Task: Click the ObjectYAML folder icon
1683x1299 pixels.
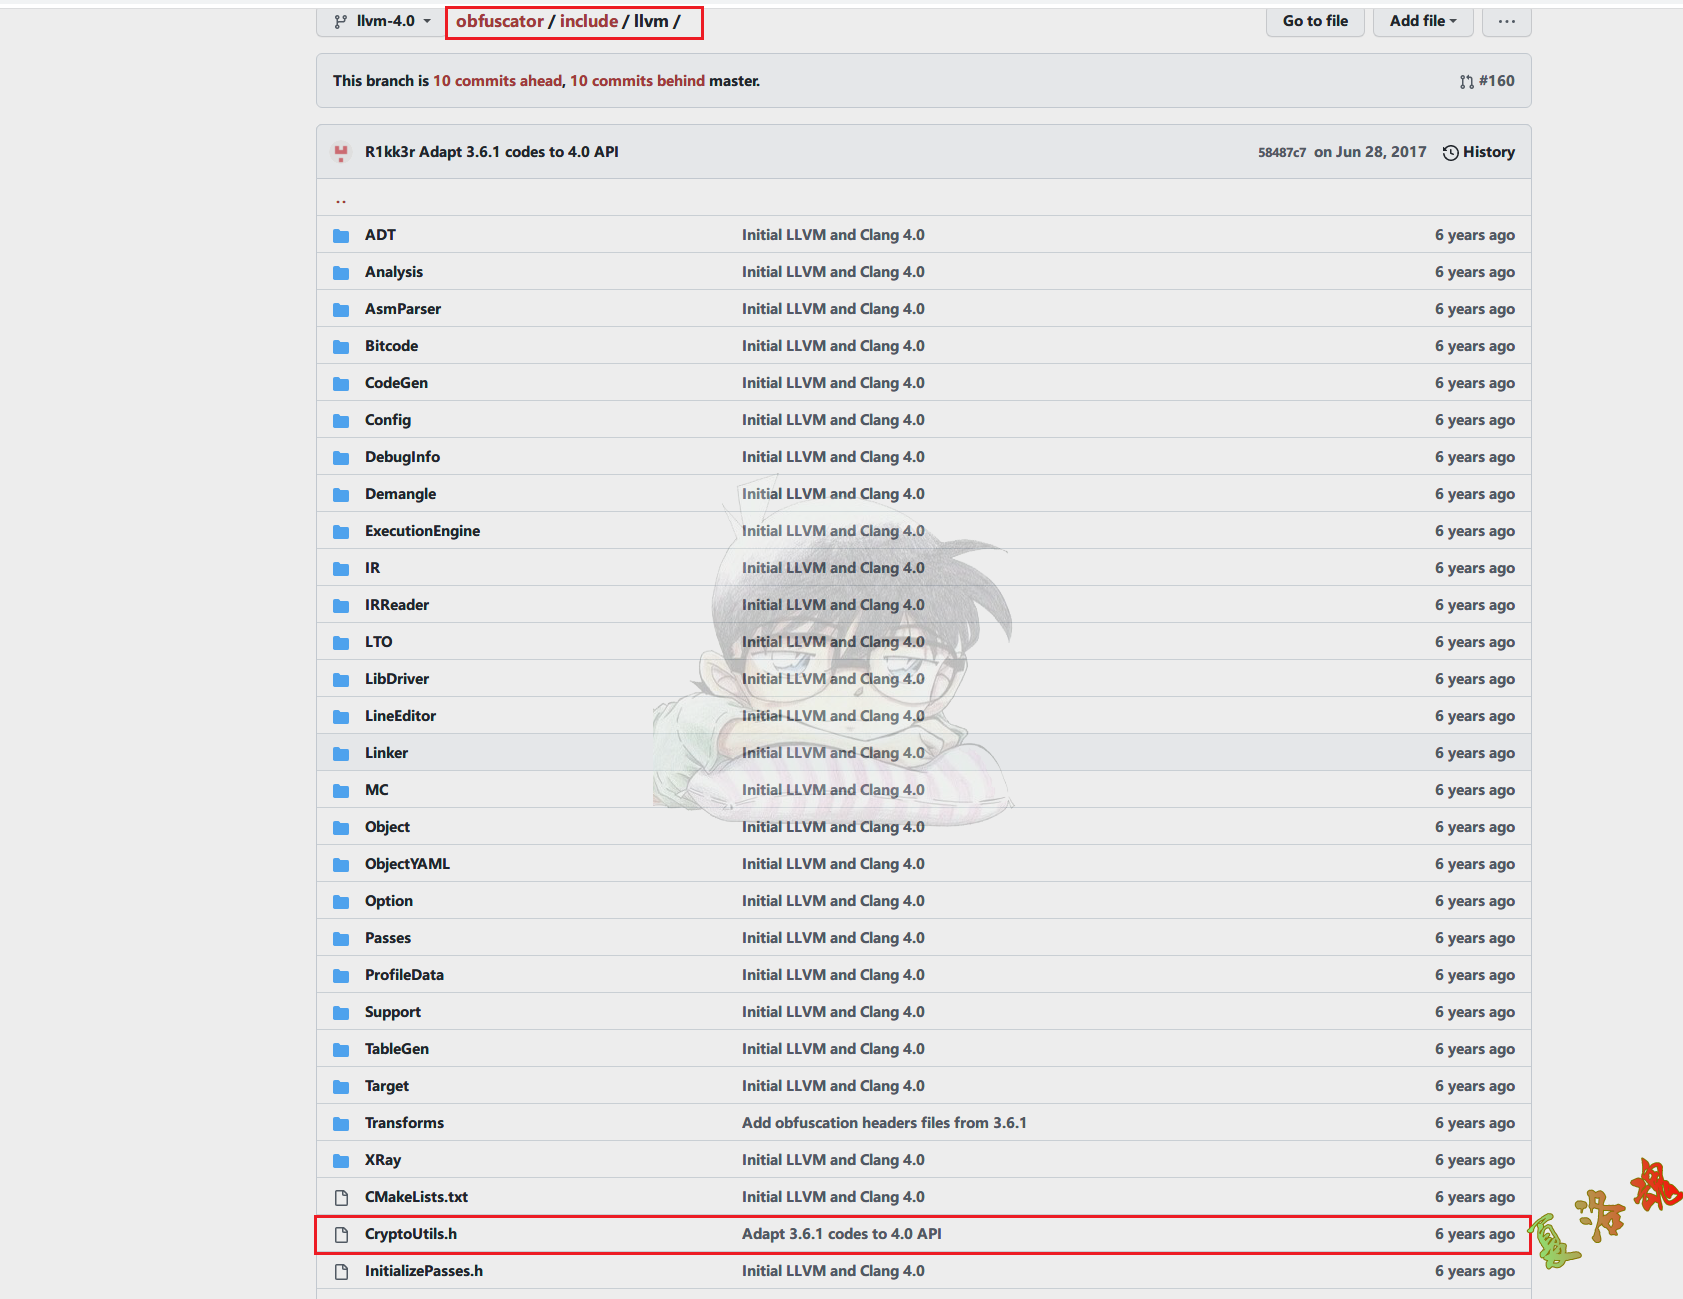Action: 341,864
